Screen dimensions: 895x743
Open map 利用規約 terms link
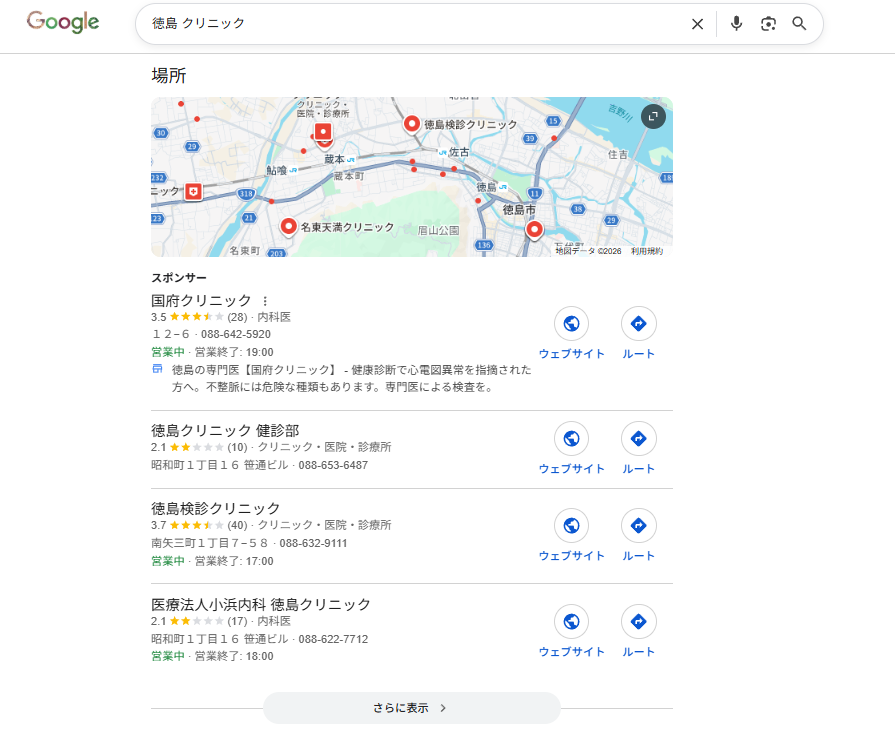coord(646,252)
